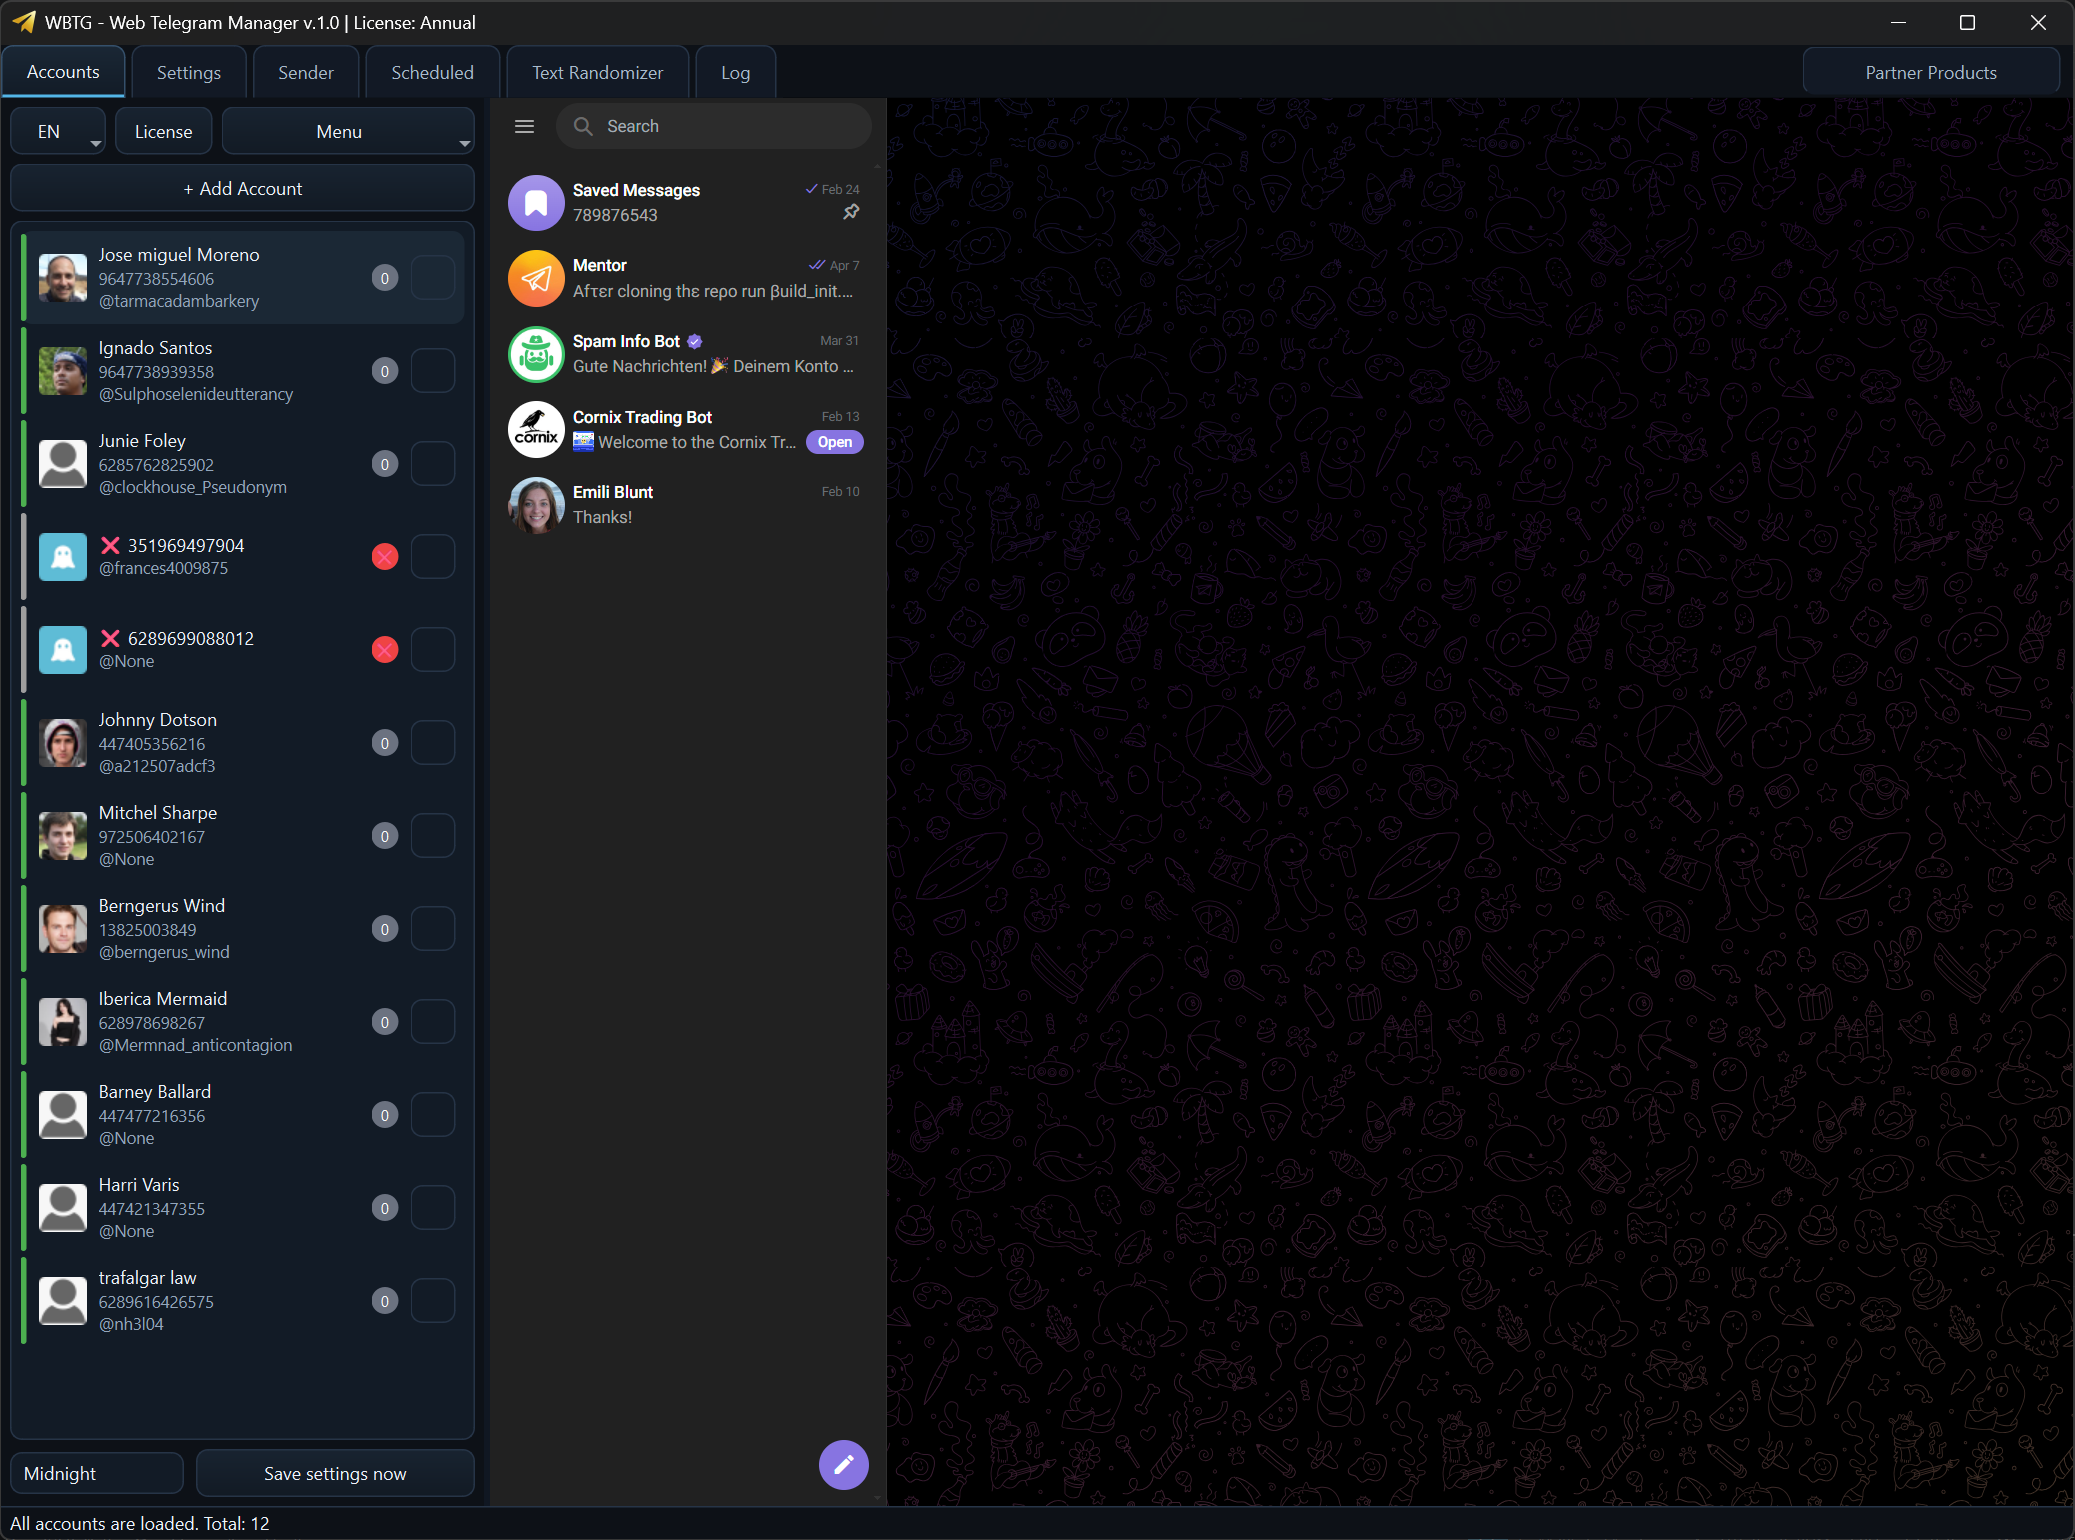
Task: Click in the Telegram Search field
Action: point(714,126)
